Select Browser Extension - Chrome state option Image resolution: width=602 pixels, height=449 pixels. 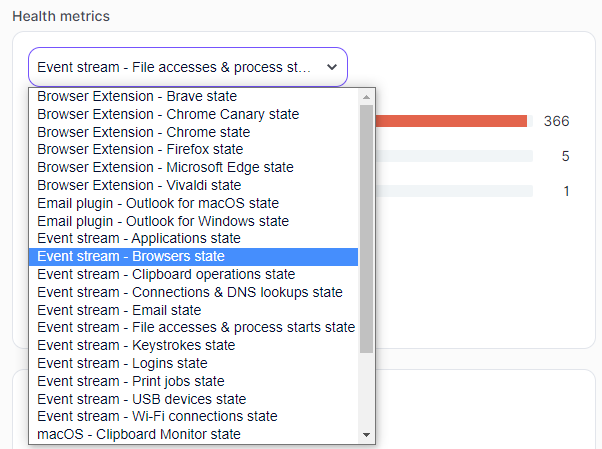coord(144,132)
